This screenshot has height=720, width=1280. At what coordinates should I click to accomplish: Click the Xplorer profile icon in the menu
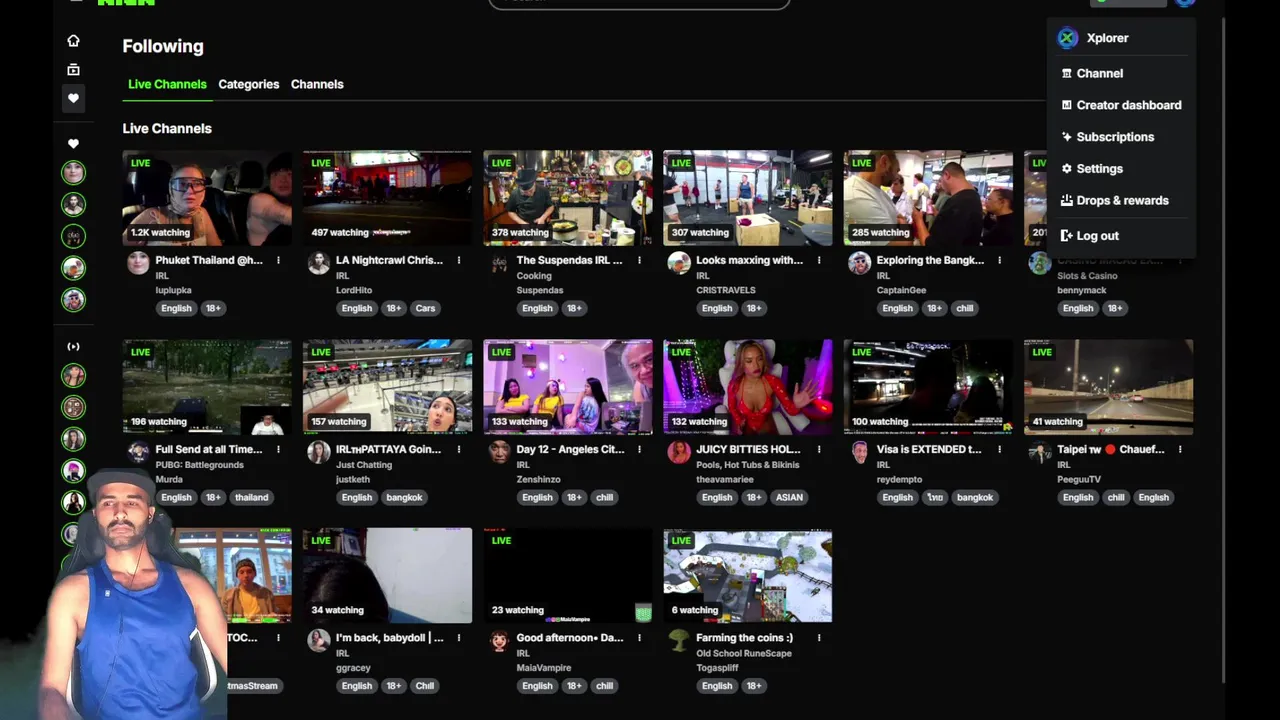(1068, 38)
